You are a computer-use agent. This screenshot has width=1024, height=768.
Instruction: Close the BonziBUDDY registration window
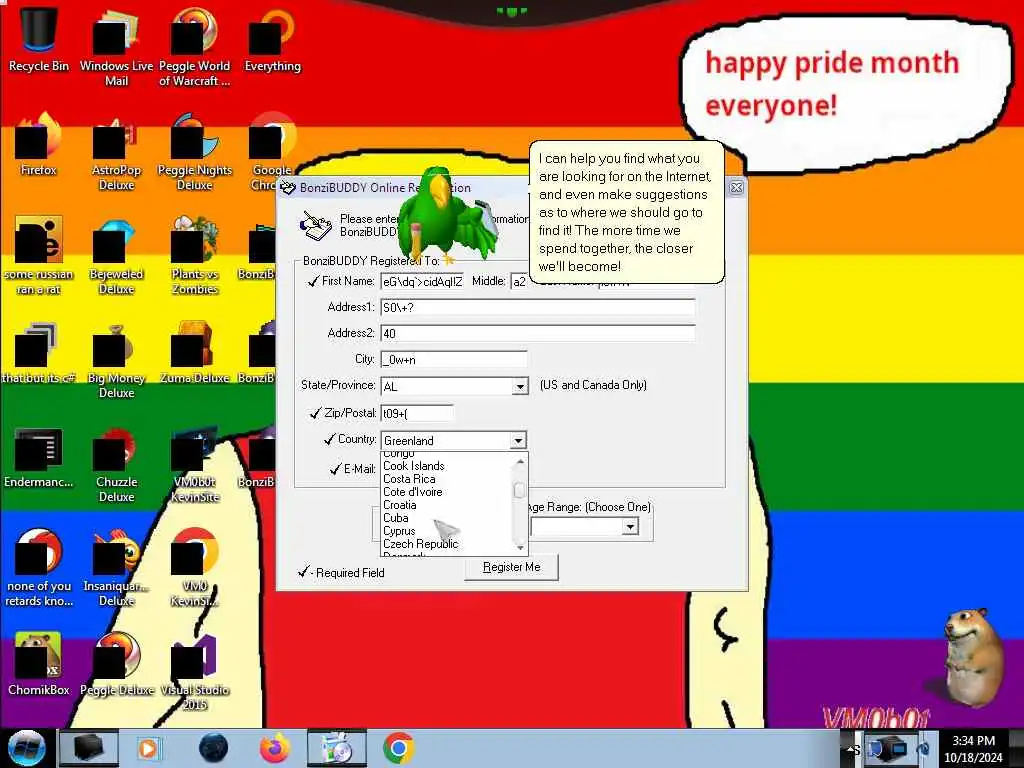pos(736,187)
